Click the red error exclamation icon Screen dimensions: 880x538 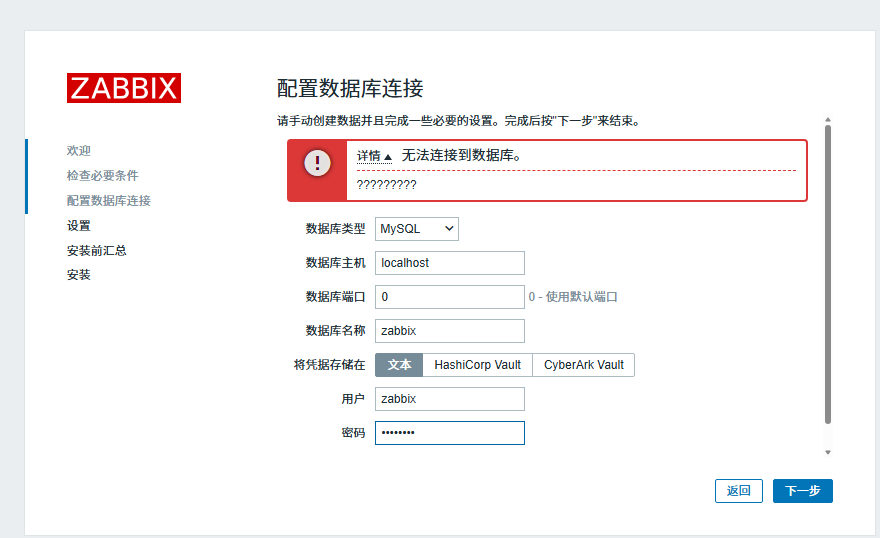click(x=317, y=163)
